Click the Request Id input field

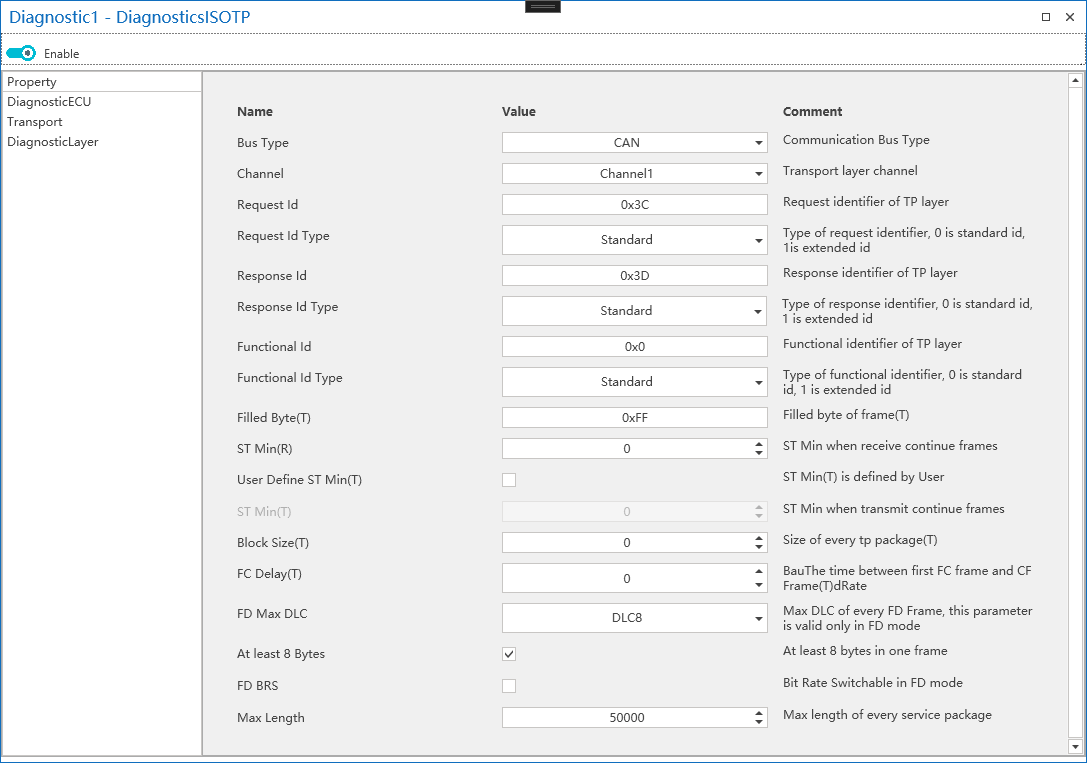[x=634, y=205]
